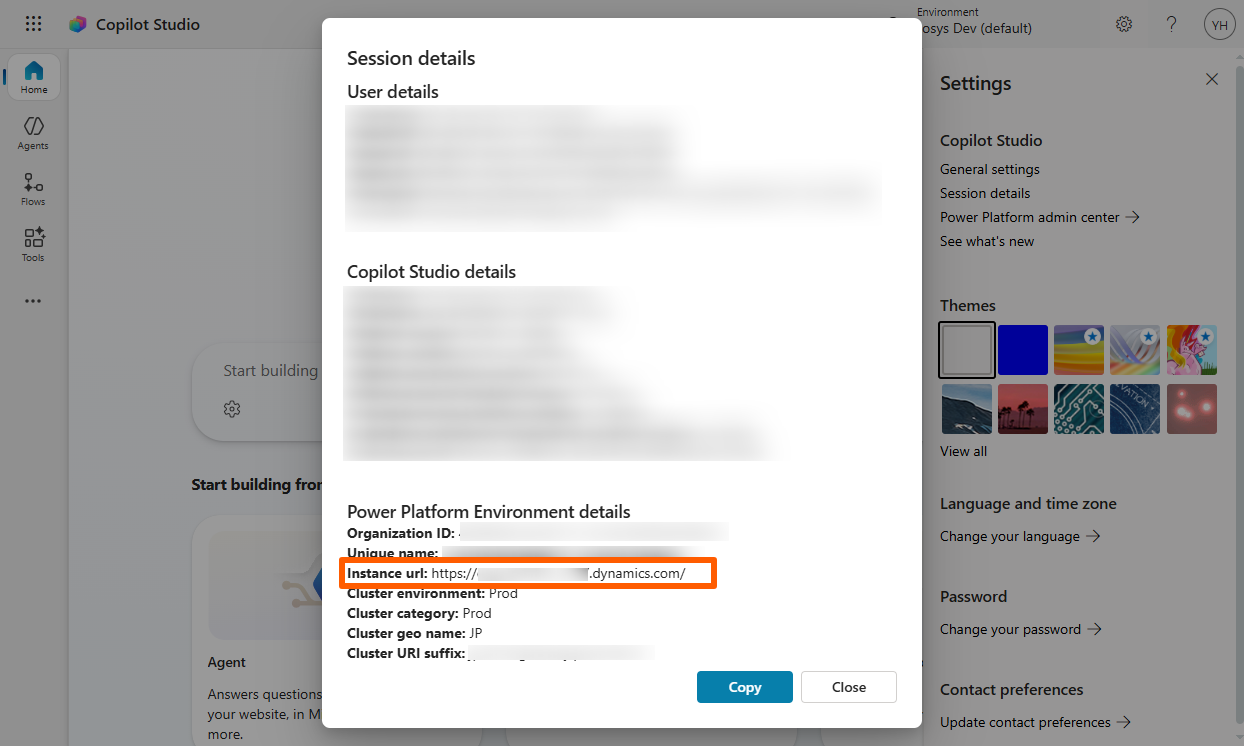Click the Agent card title

coord(227,662)
